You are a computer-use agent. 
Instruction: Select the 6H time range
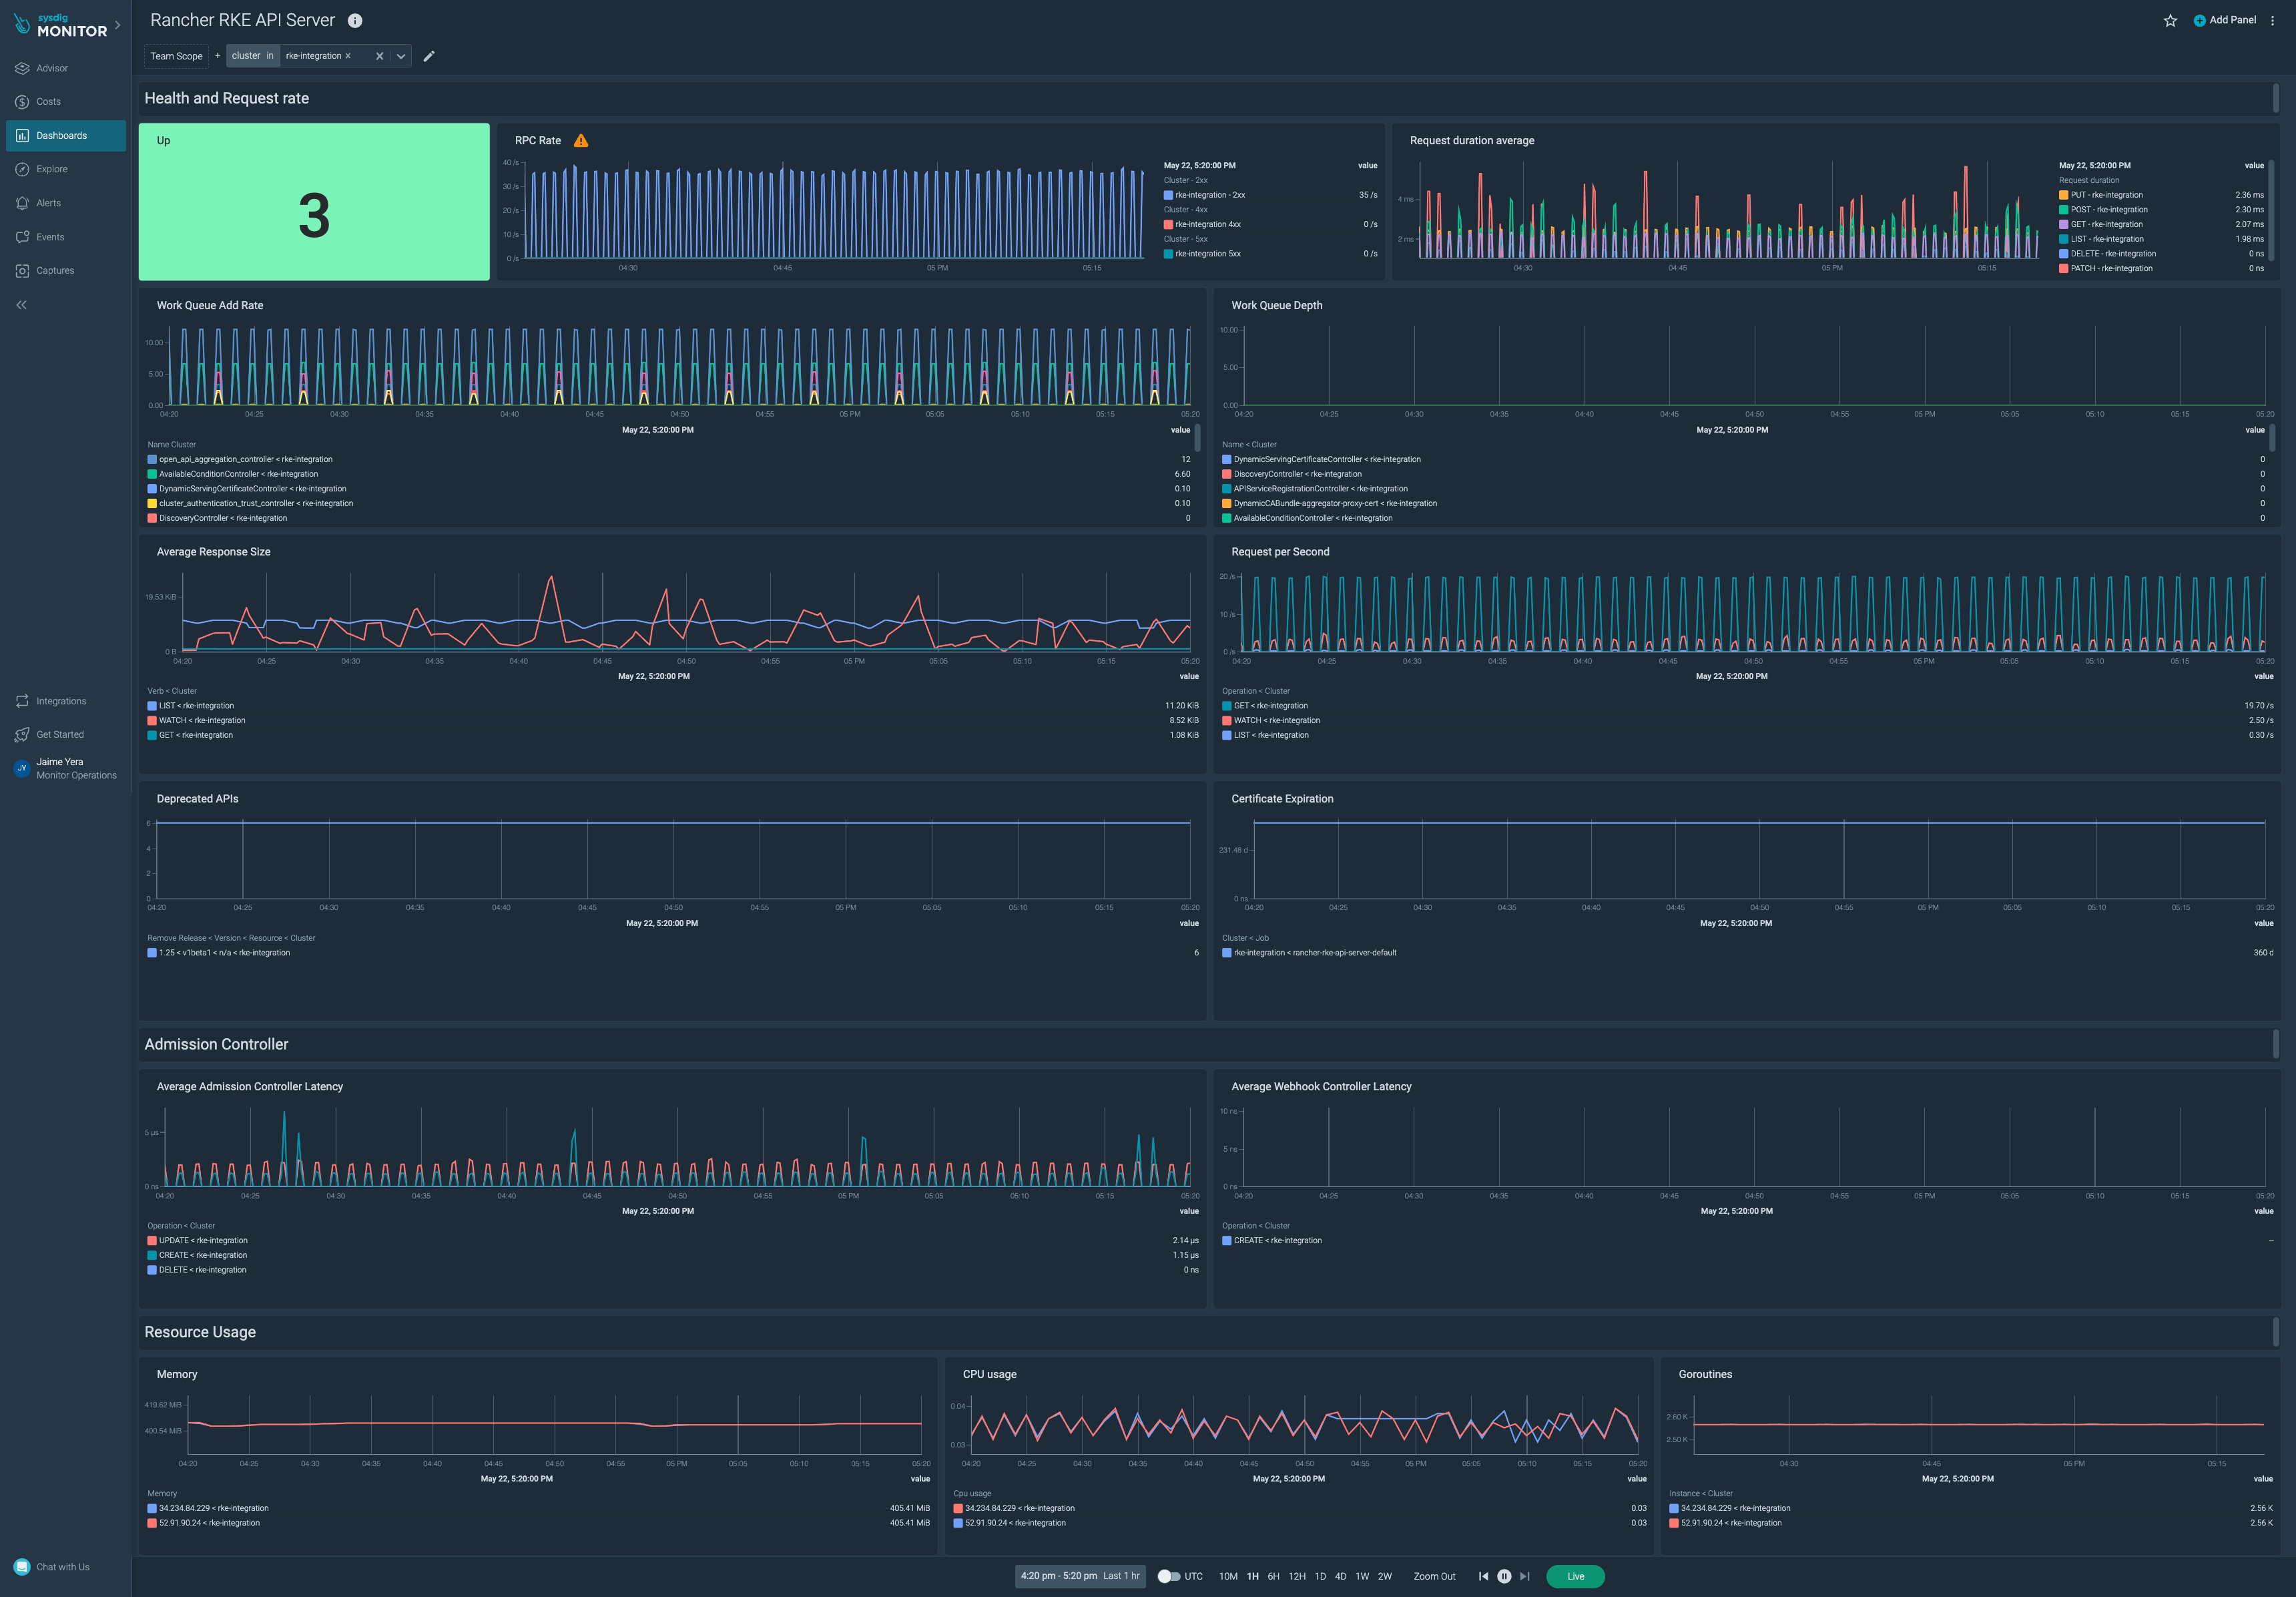tap(1273, 1576)
